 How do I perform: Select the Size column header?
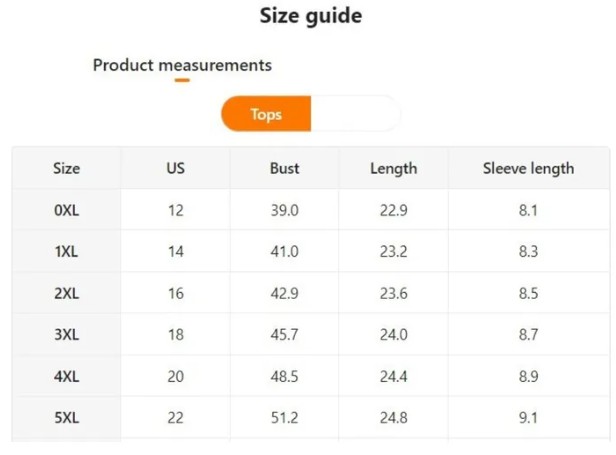66,169
